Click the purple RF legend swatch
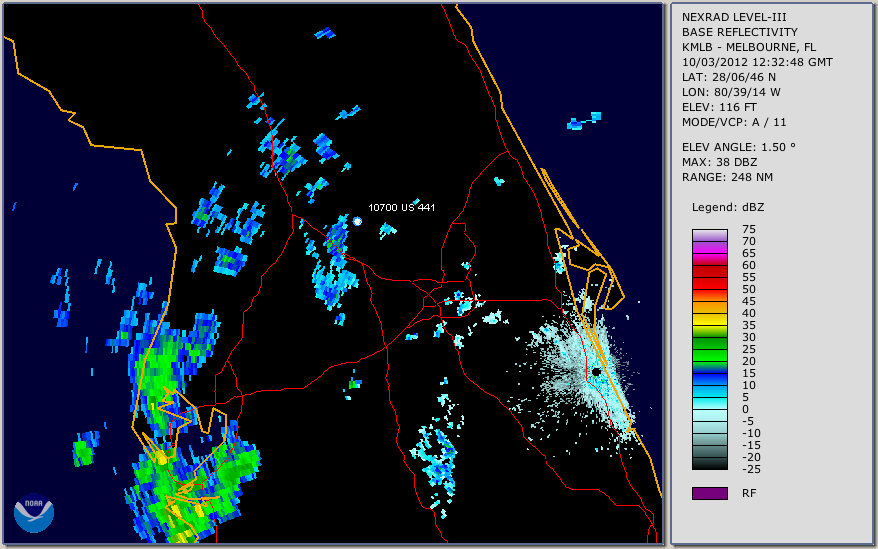The height and width of the screenshot is (549, 878). point(710,493)
